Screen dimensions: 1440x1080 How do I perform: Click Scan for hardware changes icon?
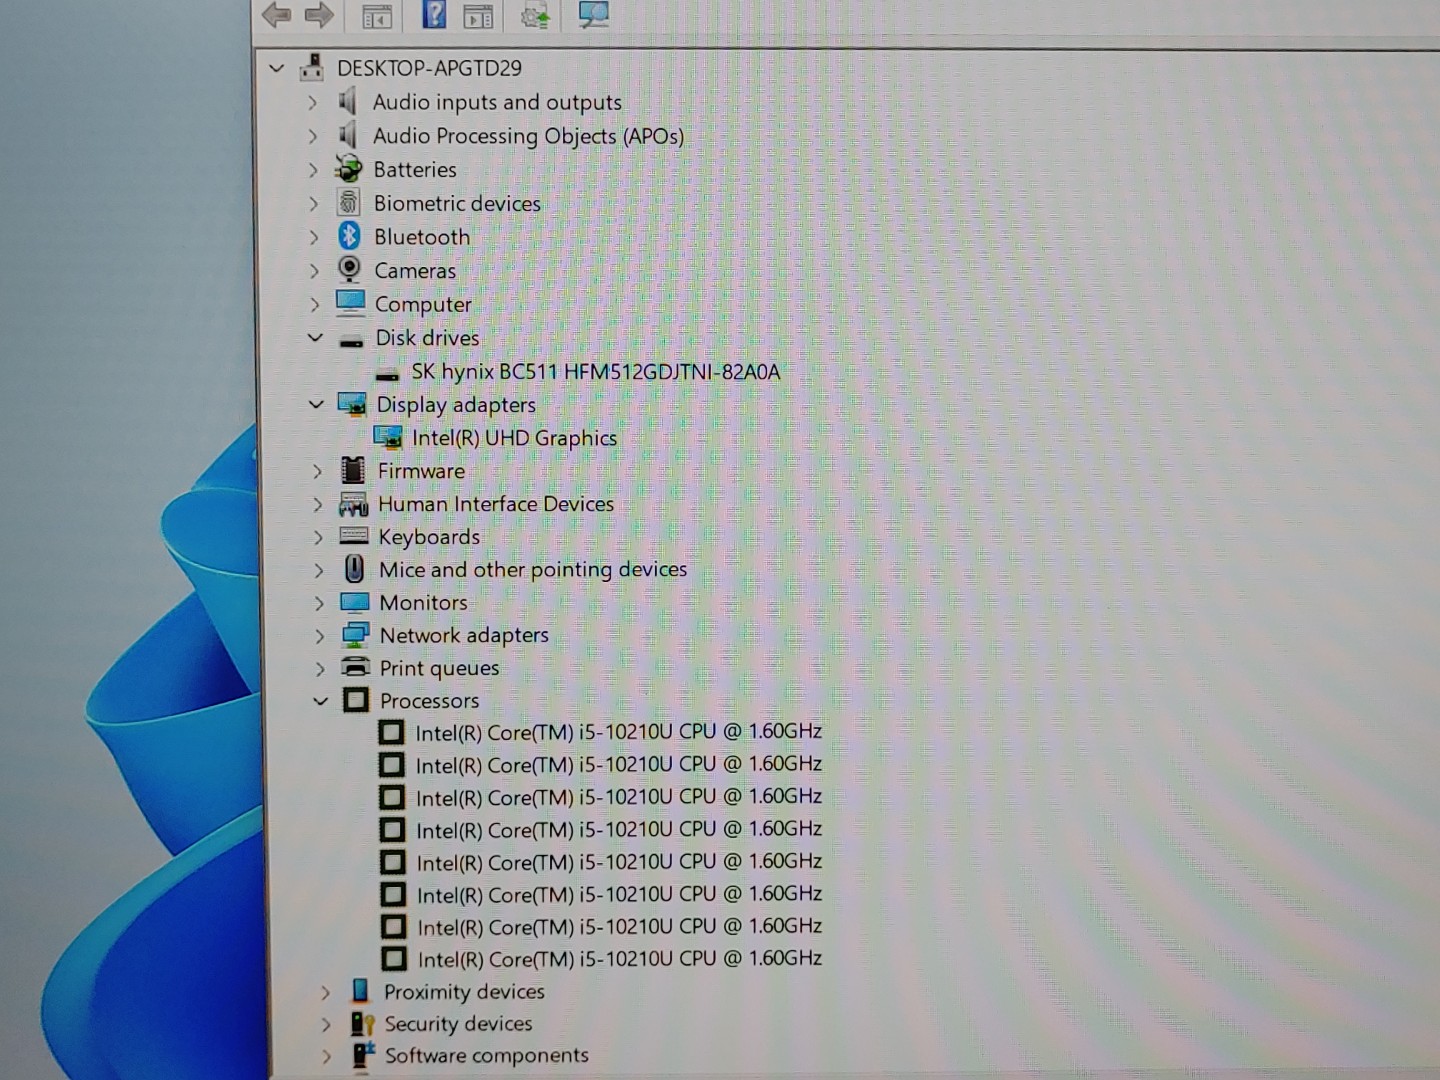point(593,14)
